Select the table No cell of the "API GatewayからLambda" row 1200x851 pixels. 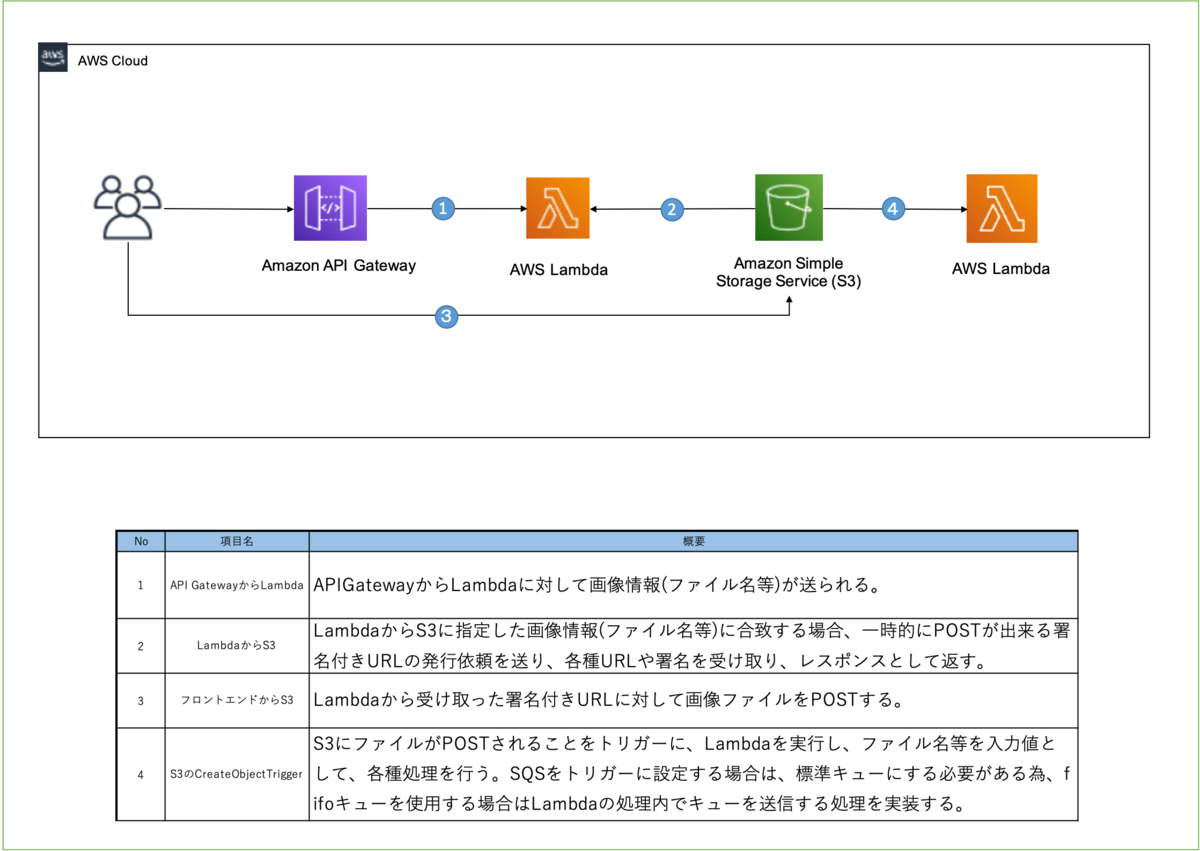tap(141, 585)
